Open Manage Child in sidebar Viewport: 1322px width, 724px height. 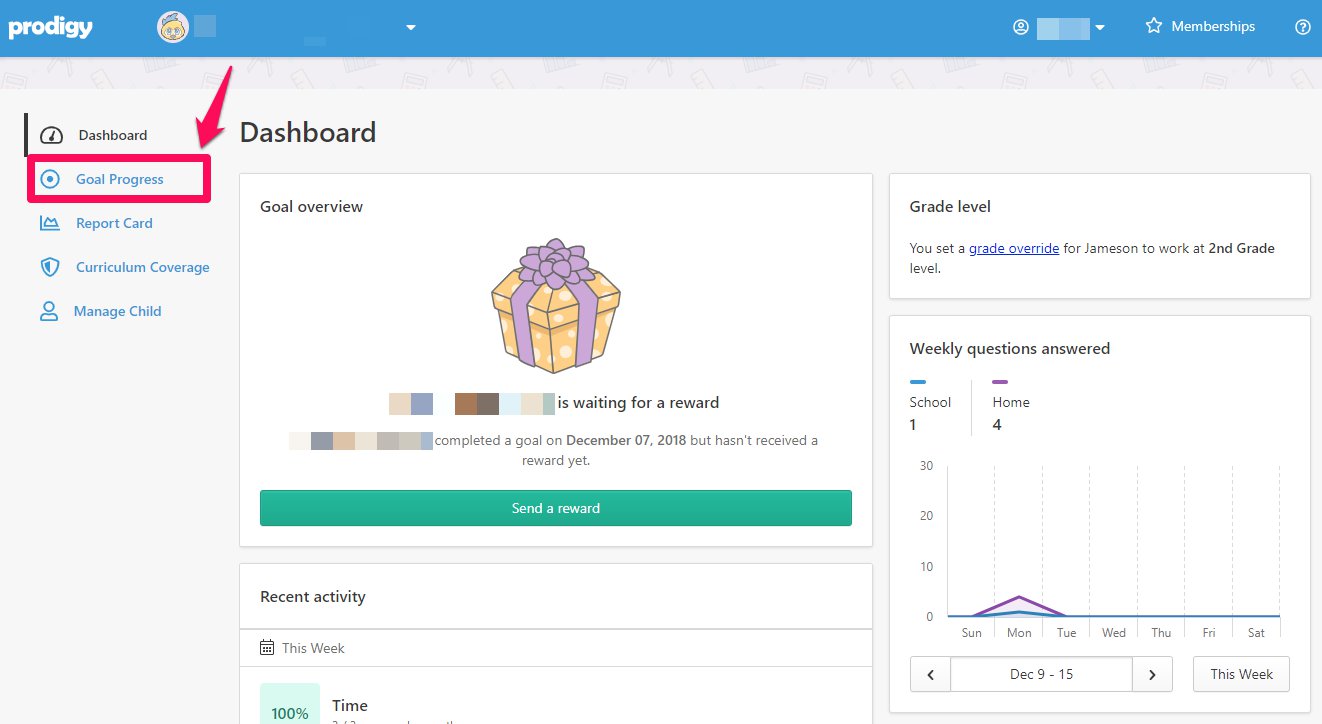click(x=117, y=311)
